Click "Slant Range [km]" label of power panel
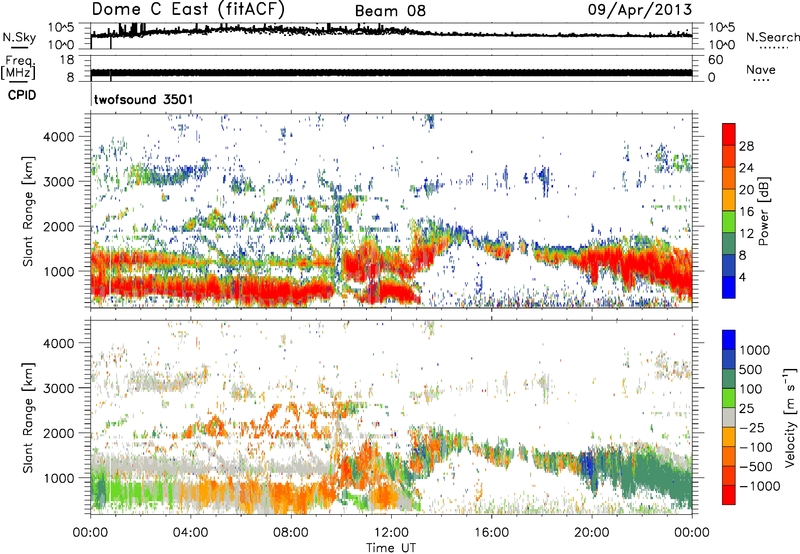 28,211
